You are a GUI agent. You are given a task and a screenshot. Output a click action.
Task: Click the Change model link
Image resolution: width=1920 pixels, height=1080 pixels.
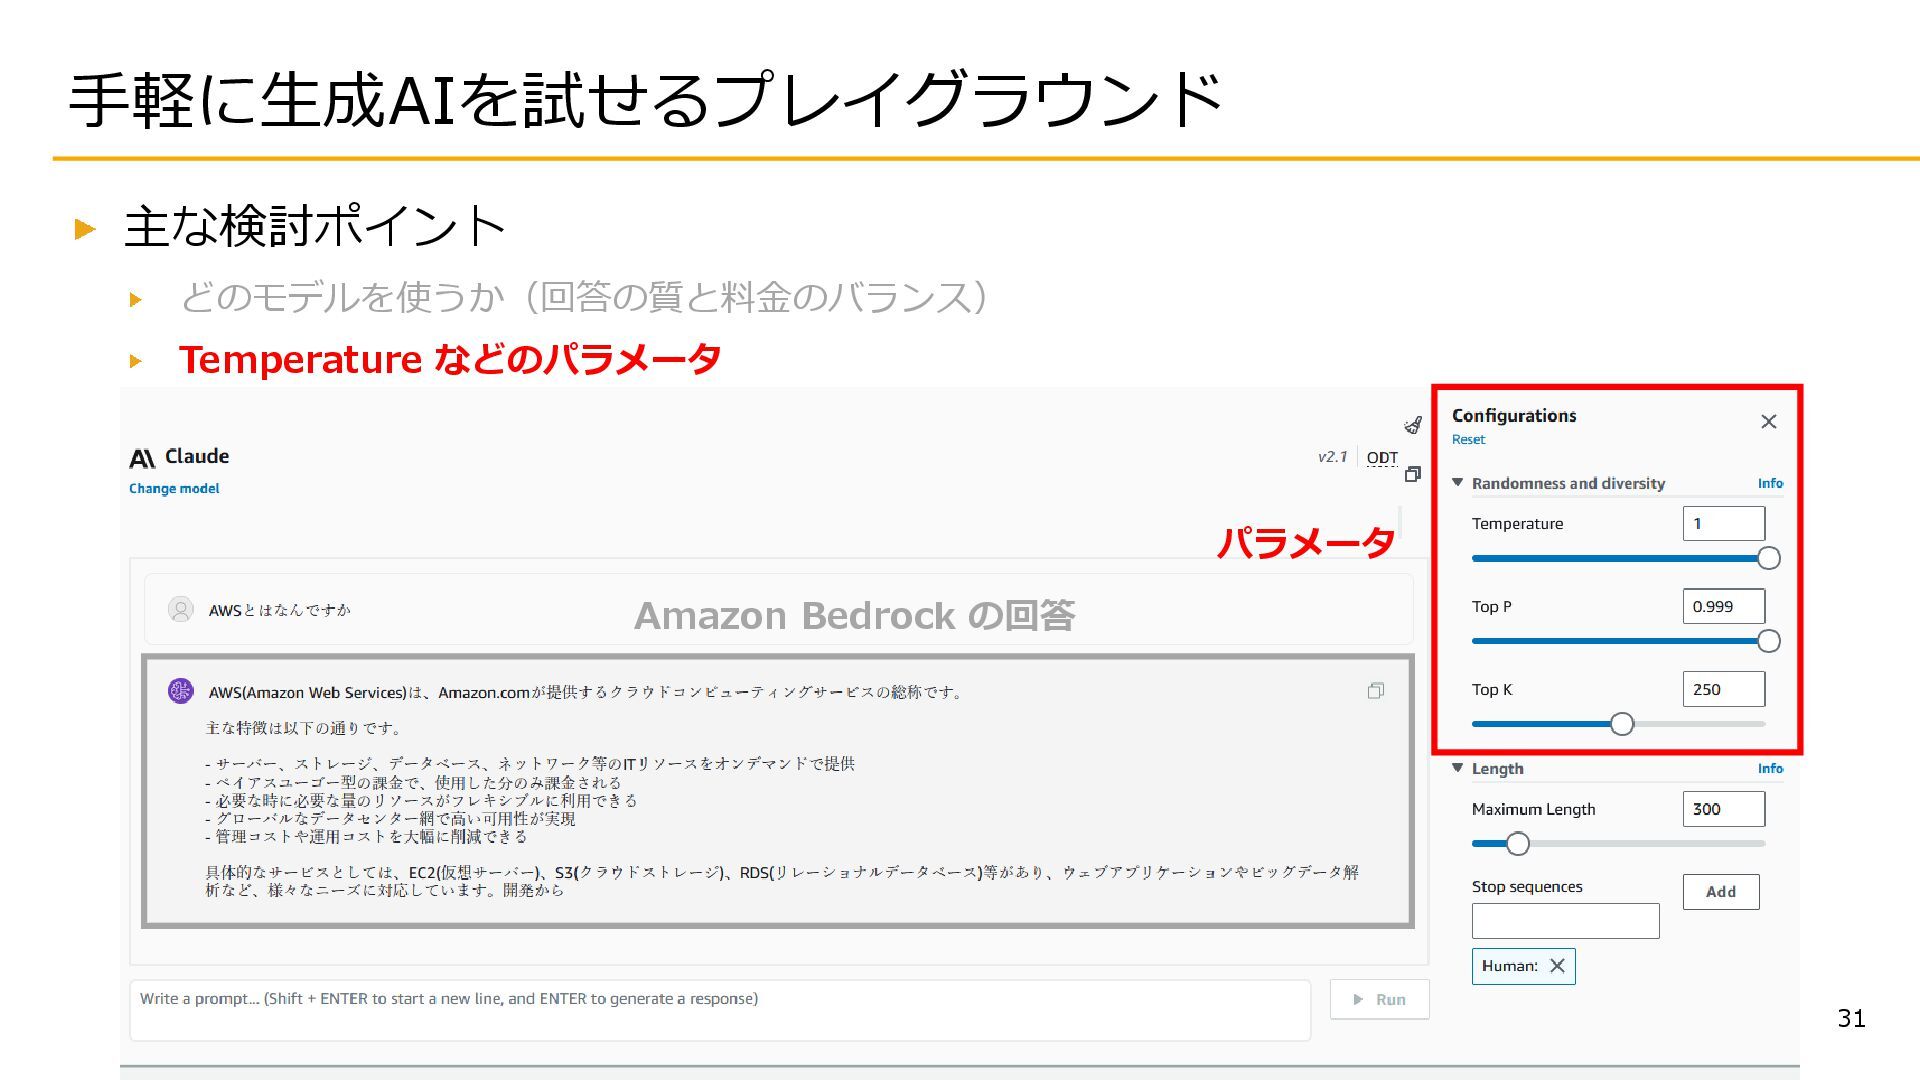174,489
